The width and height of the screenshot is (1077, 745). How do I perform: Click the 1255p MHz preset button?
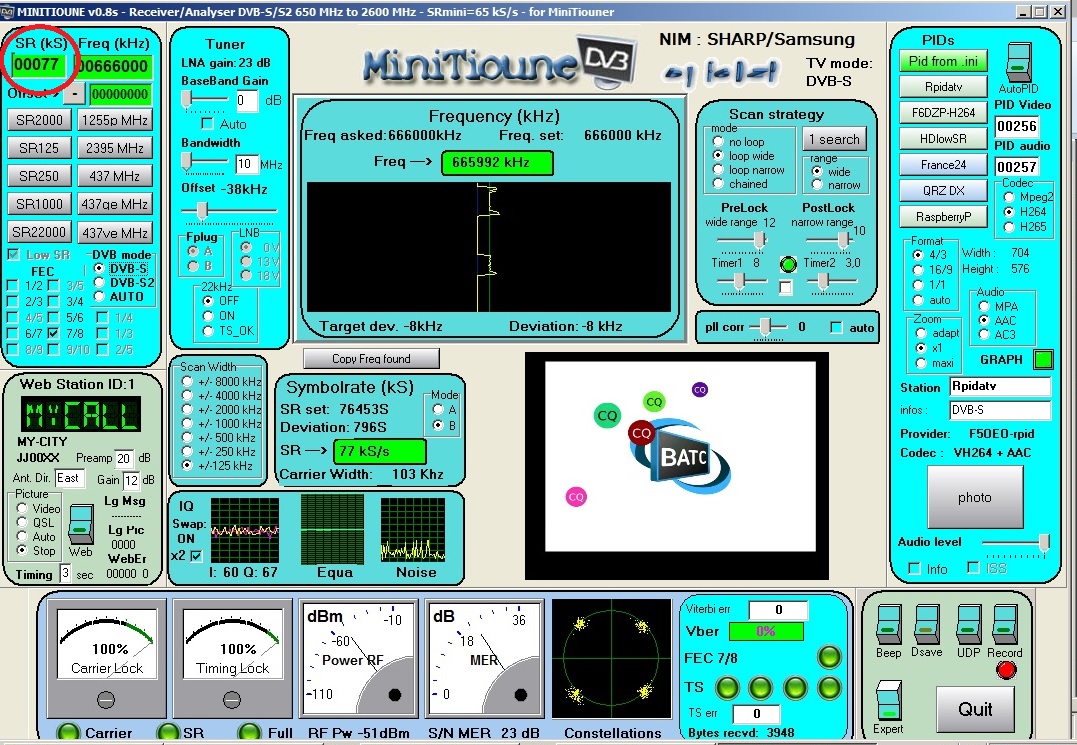tap(115, 120)
